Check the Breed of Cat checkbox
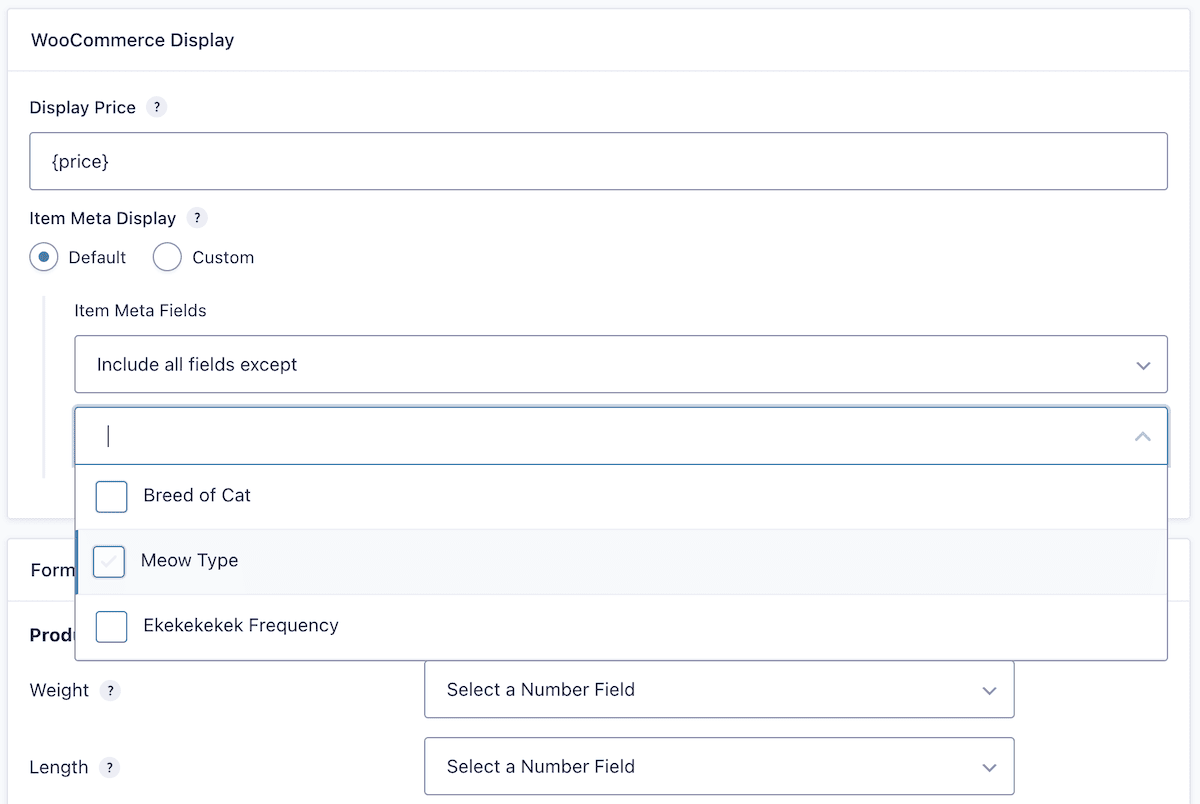The image size is (1200, 804). (x=111, y=496)
